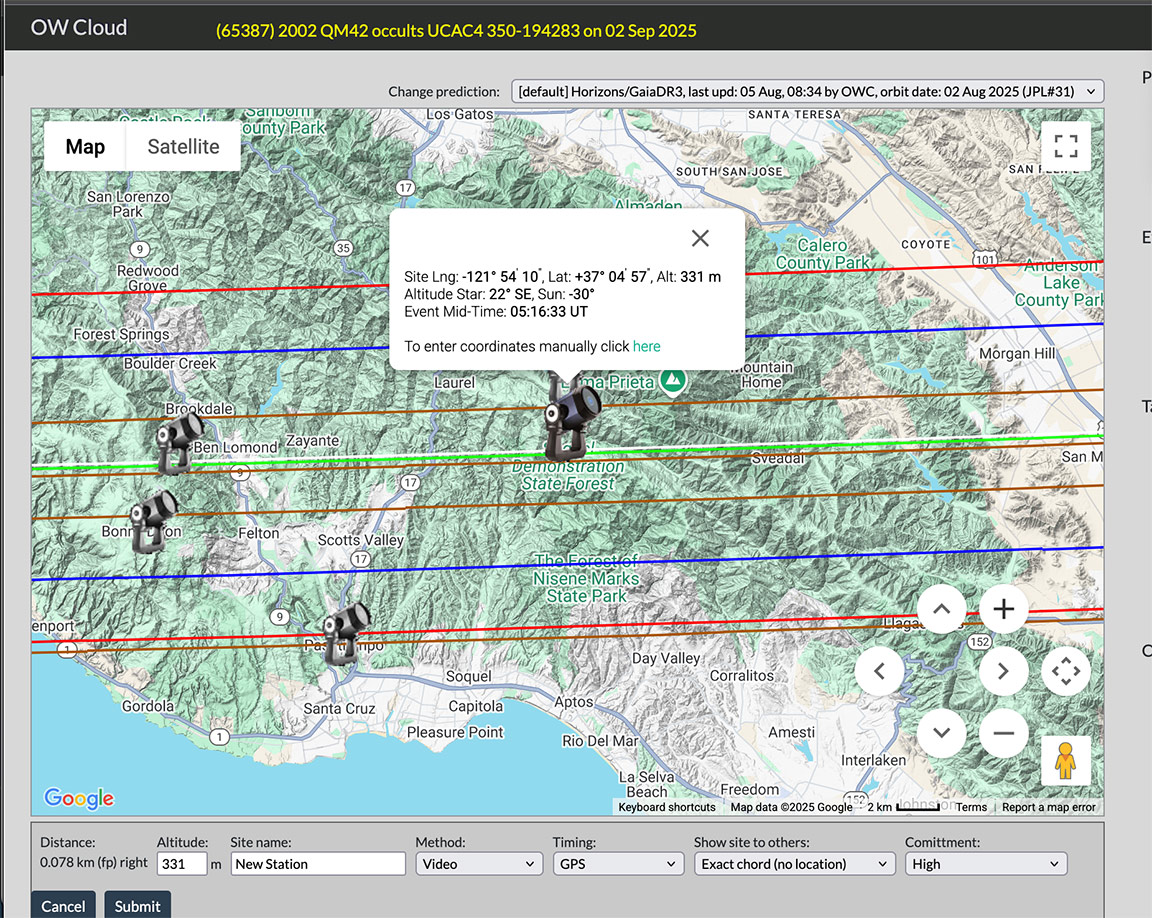Click the telescope marker near Bonny Doon
1152x918 pixels.
[153, 520]
